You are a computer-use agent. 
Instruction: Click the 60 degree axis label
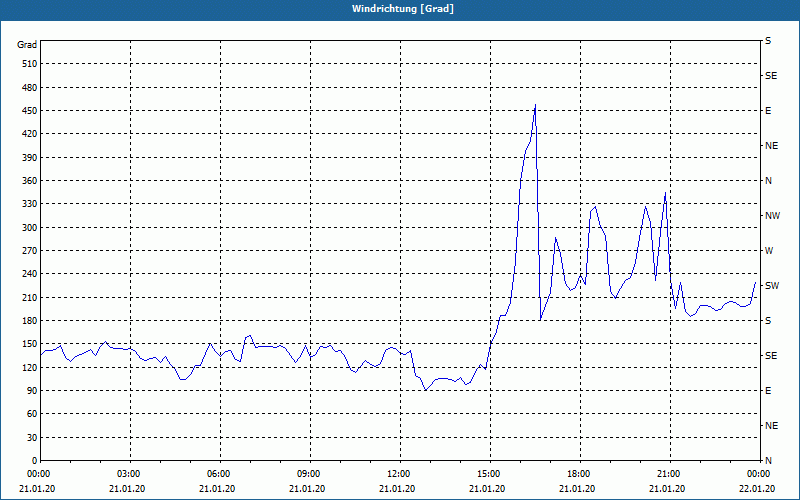(x=31, y=414)
